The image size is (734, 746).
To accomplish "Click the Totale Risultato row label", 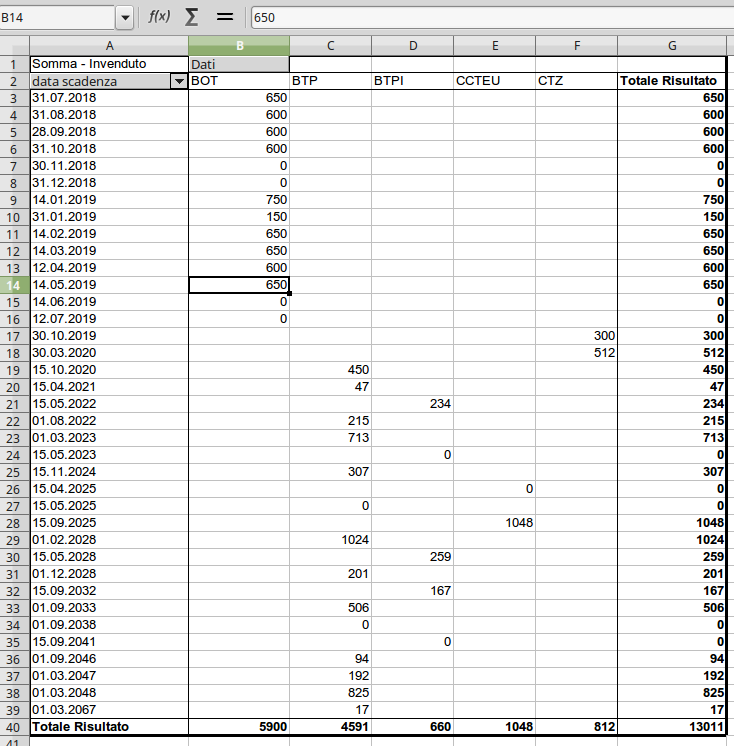I will [x=109, y=726].
